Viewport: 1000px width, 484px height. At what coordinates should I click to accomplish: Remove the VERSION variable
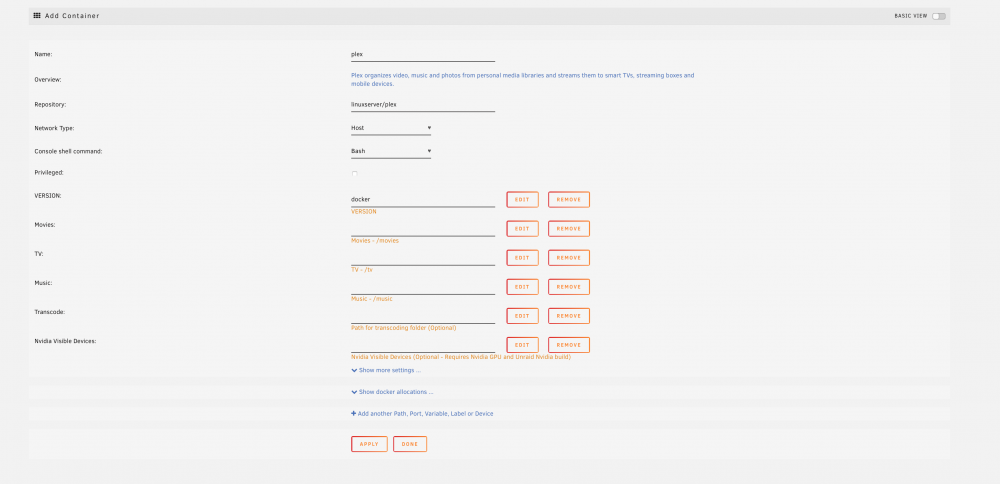(x=569, y=200)
